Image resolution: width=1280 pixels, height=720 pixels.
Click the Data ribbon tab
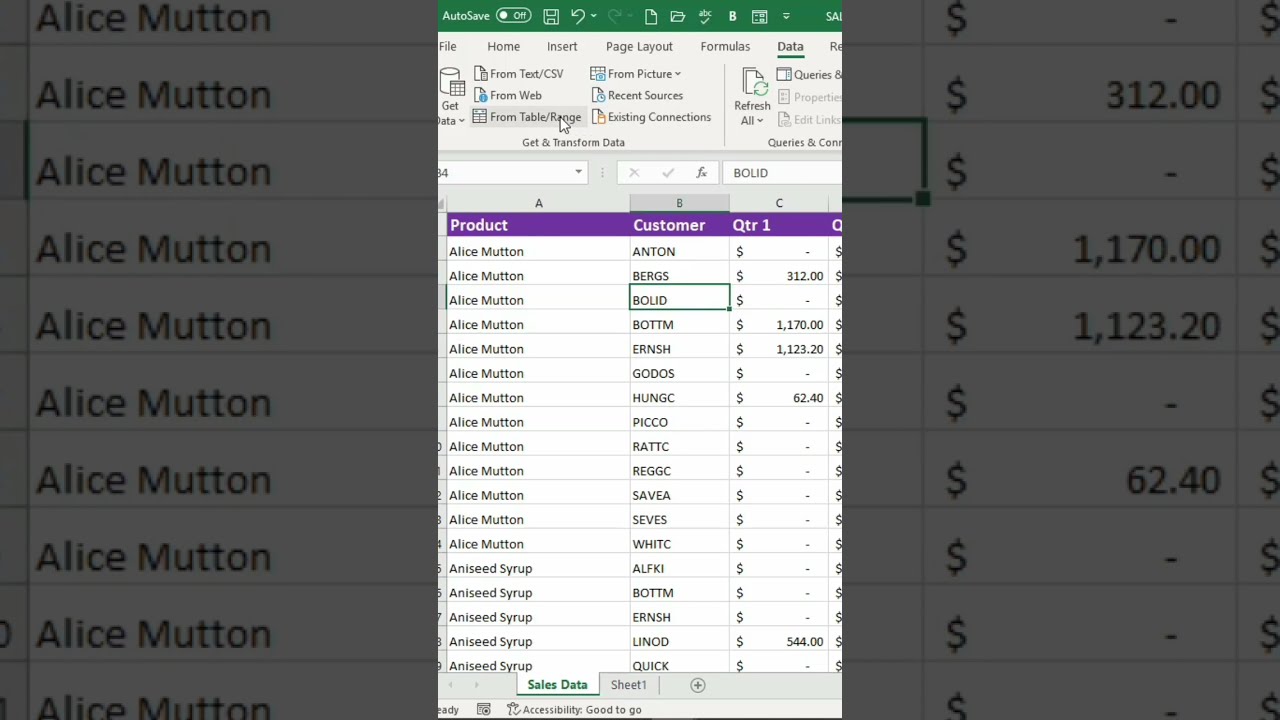[790, 47]
